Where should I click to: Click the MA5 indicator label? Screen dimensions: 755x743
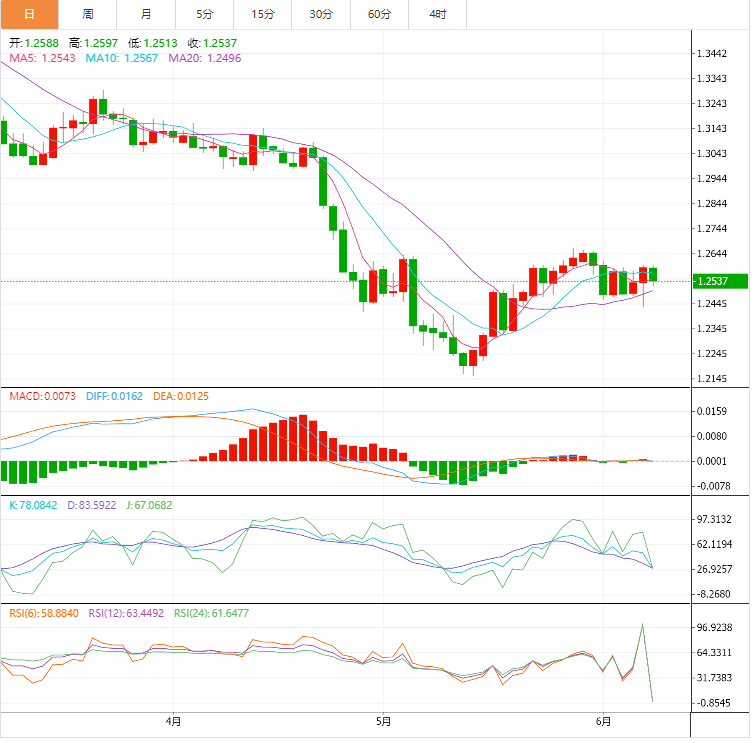coord(42,58)
